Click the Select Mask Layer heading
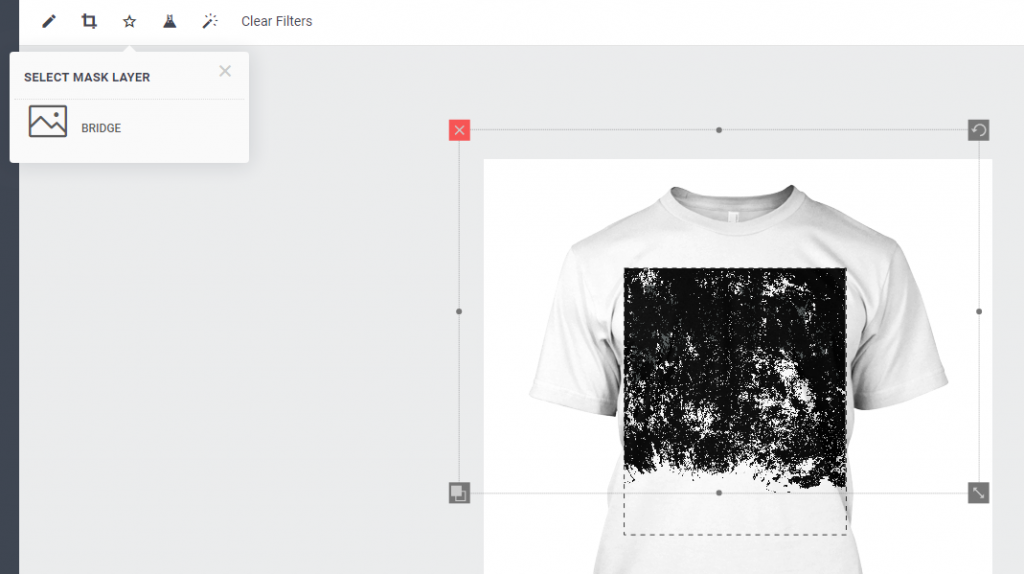Image resolution: width=1024 pixels, height=574 pixels. (87, 77)
